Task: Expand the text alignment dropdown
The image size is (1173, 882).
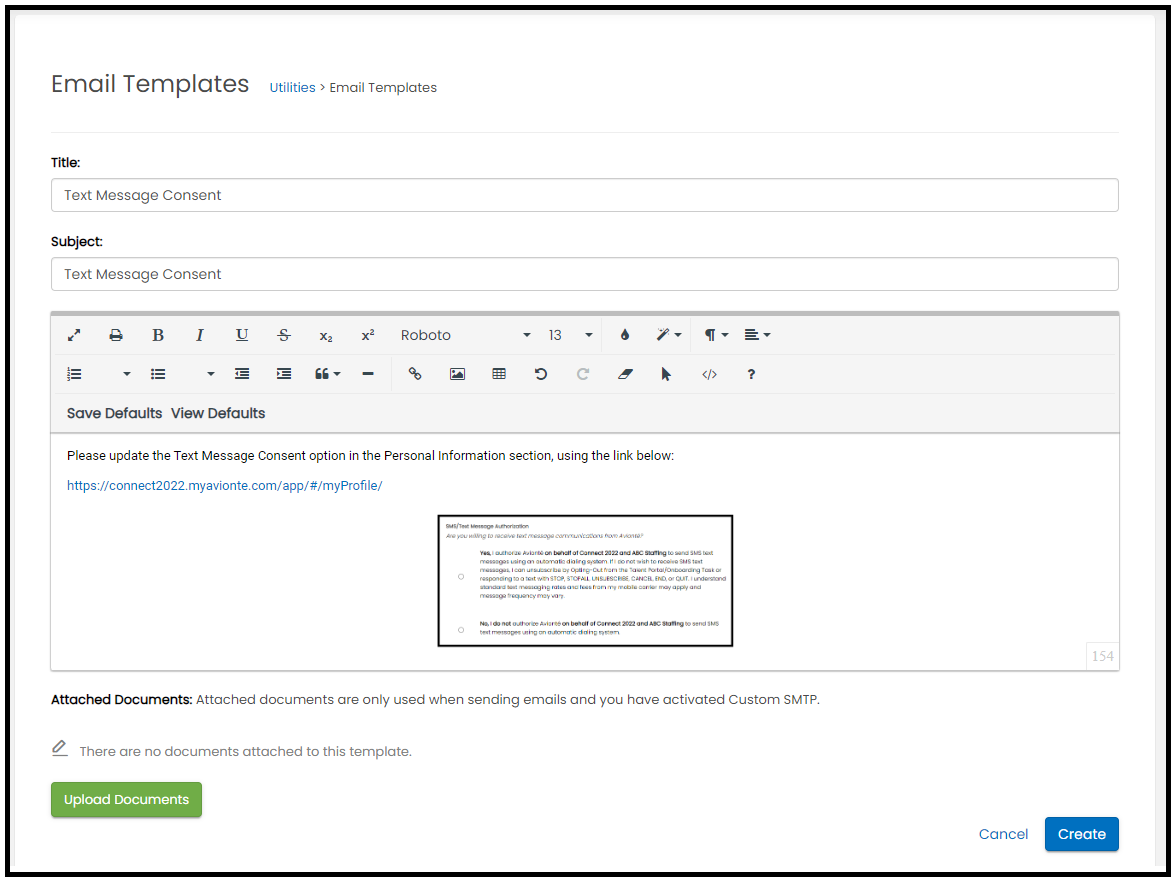Action: click(756, 335)
